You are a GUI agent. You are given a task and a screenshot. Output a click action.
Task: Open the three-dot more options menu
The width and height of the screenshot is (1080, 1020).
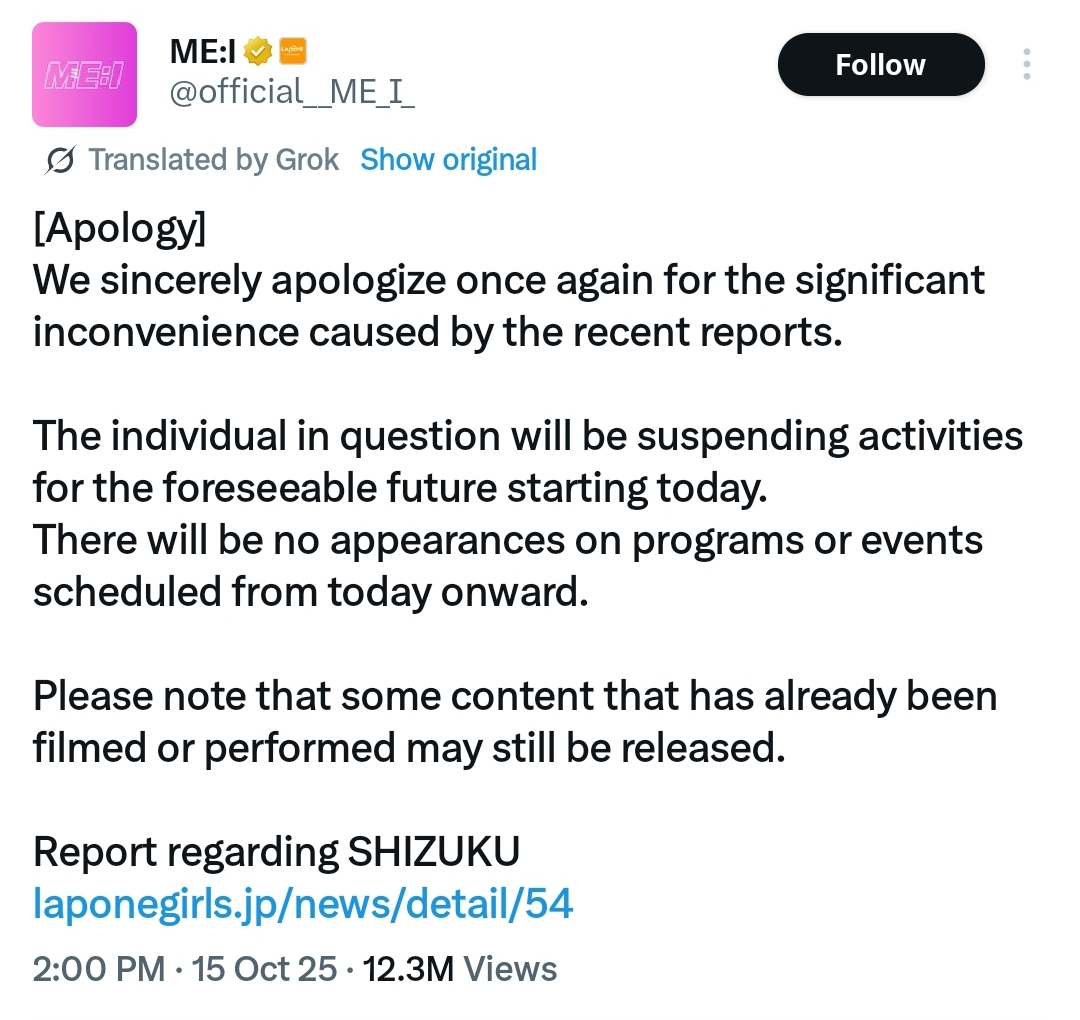tap(1026, 65)
